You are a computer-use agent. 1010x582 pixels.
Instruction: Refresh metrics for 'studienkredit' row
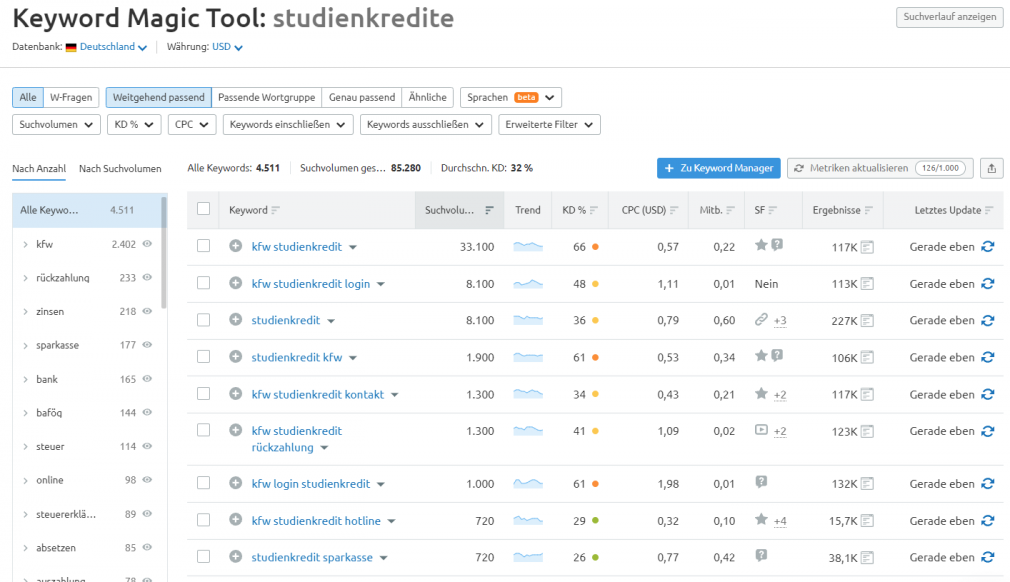987,320
